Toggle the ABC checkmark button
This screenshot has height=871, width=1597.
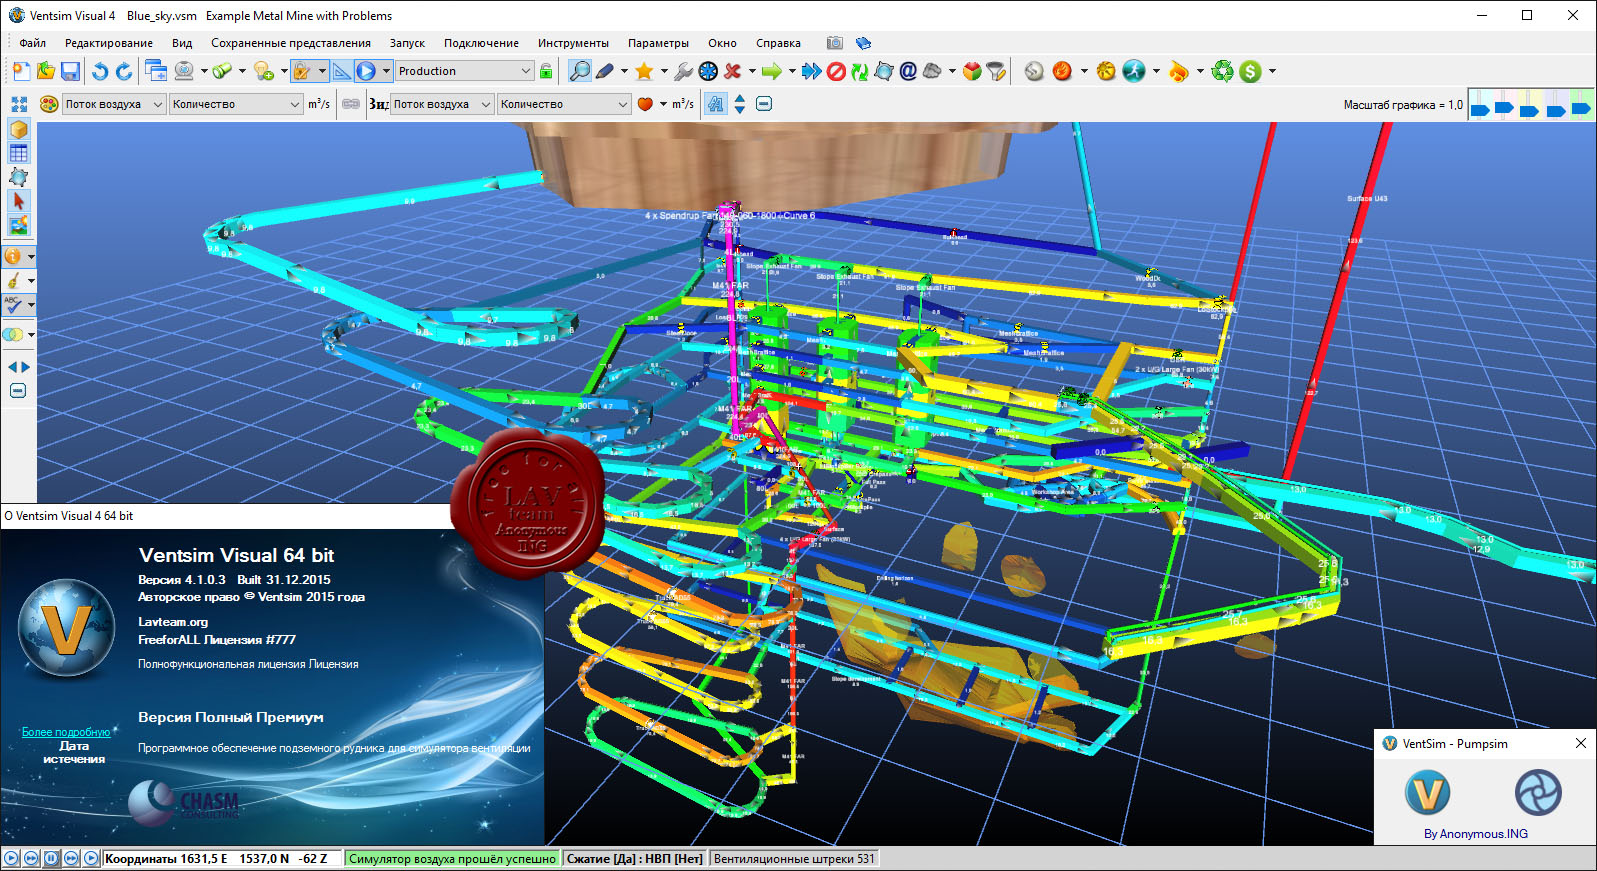[x=13, y=305]
